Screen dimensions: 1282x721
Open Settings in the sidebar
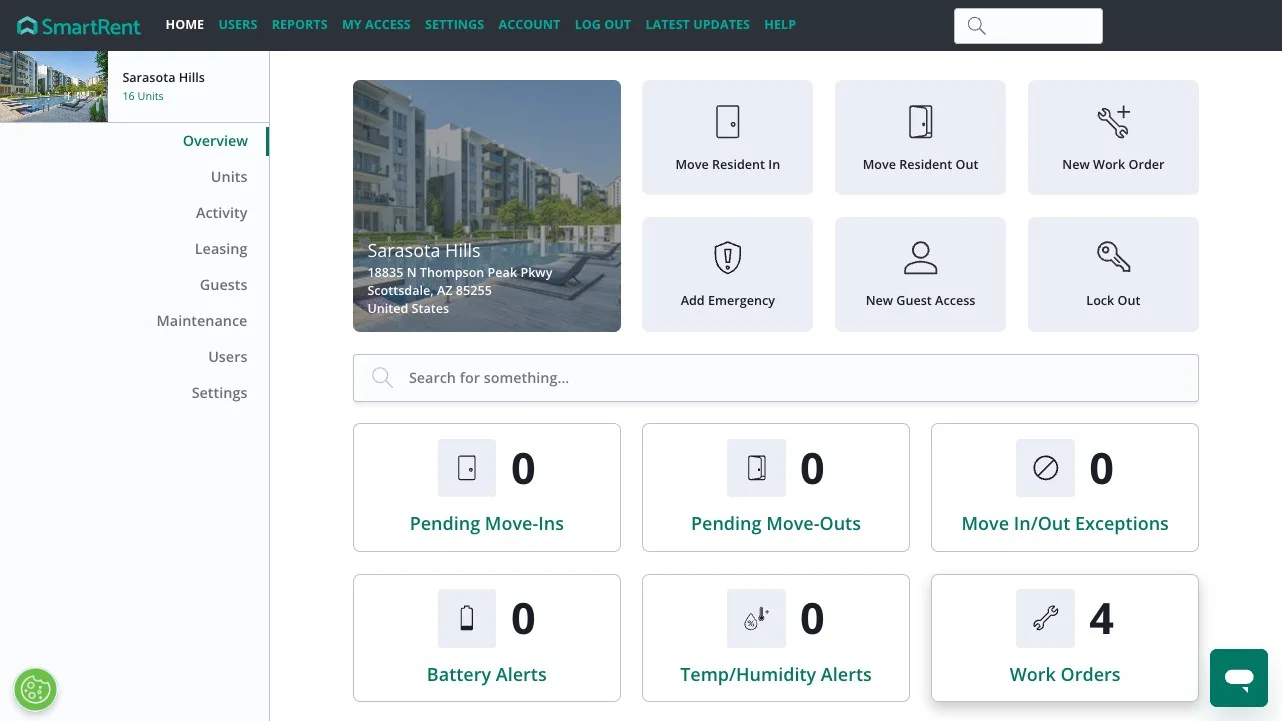220,393
